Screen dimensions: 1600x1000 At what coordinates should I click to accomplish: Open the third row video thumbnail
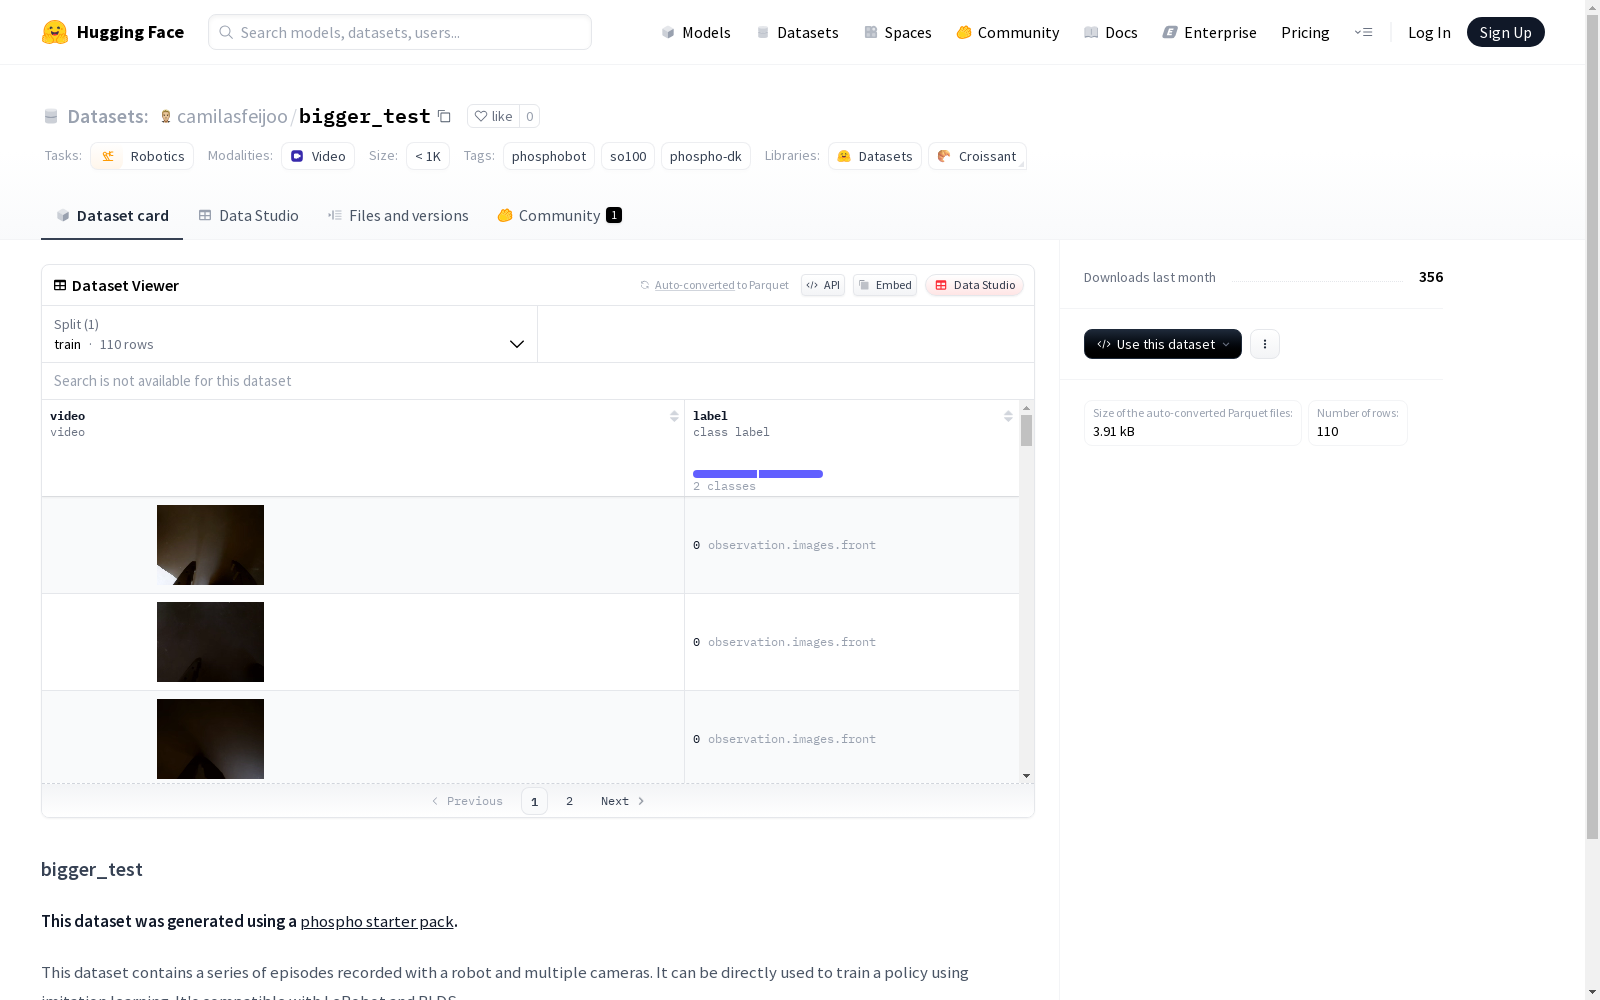pos(210,739)
